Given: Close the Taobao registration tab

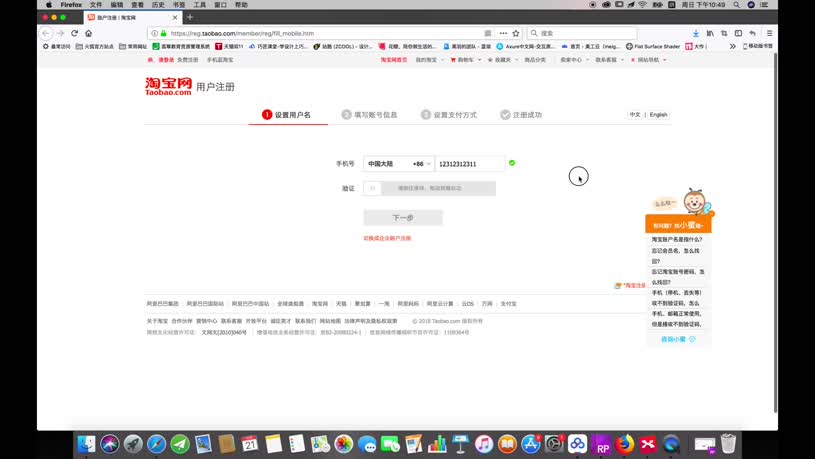Looking at the screenshot, I should (x=175, y=18).
